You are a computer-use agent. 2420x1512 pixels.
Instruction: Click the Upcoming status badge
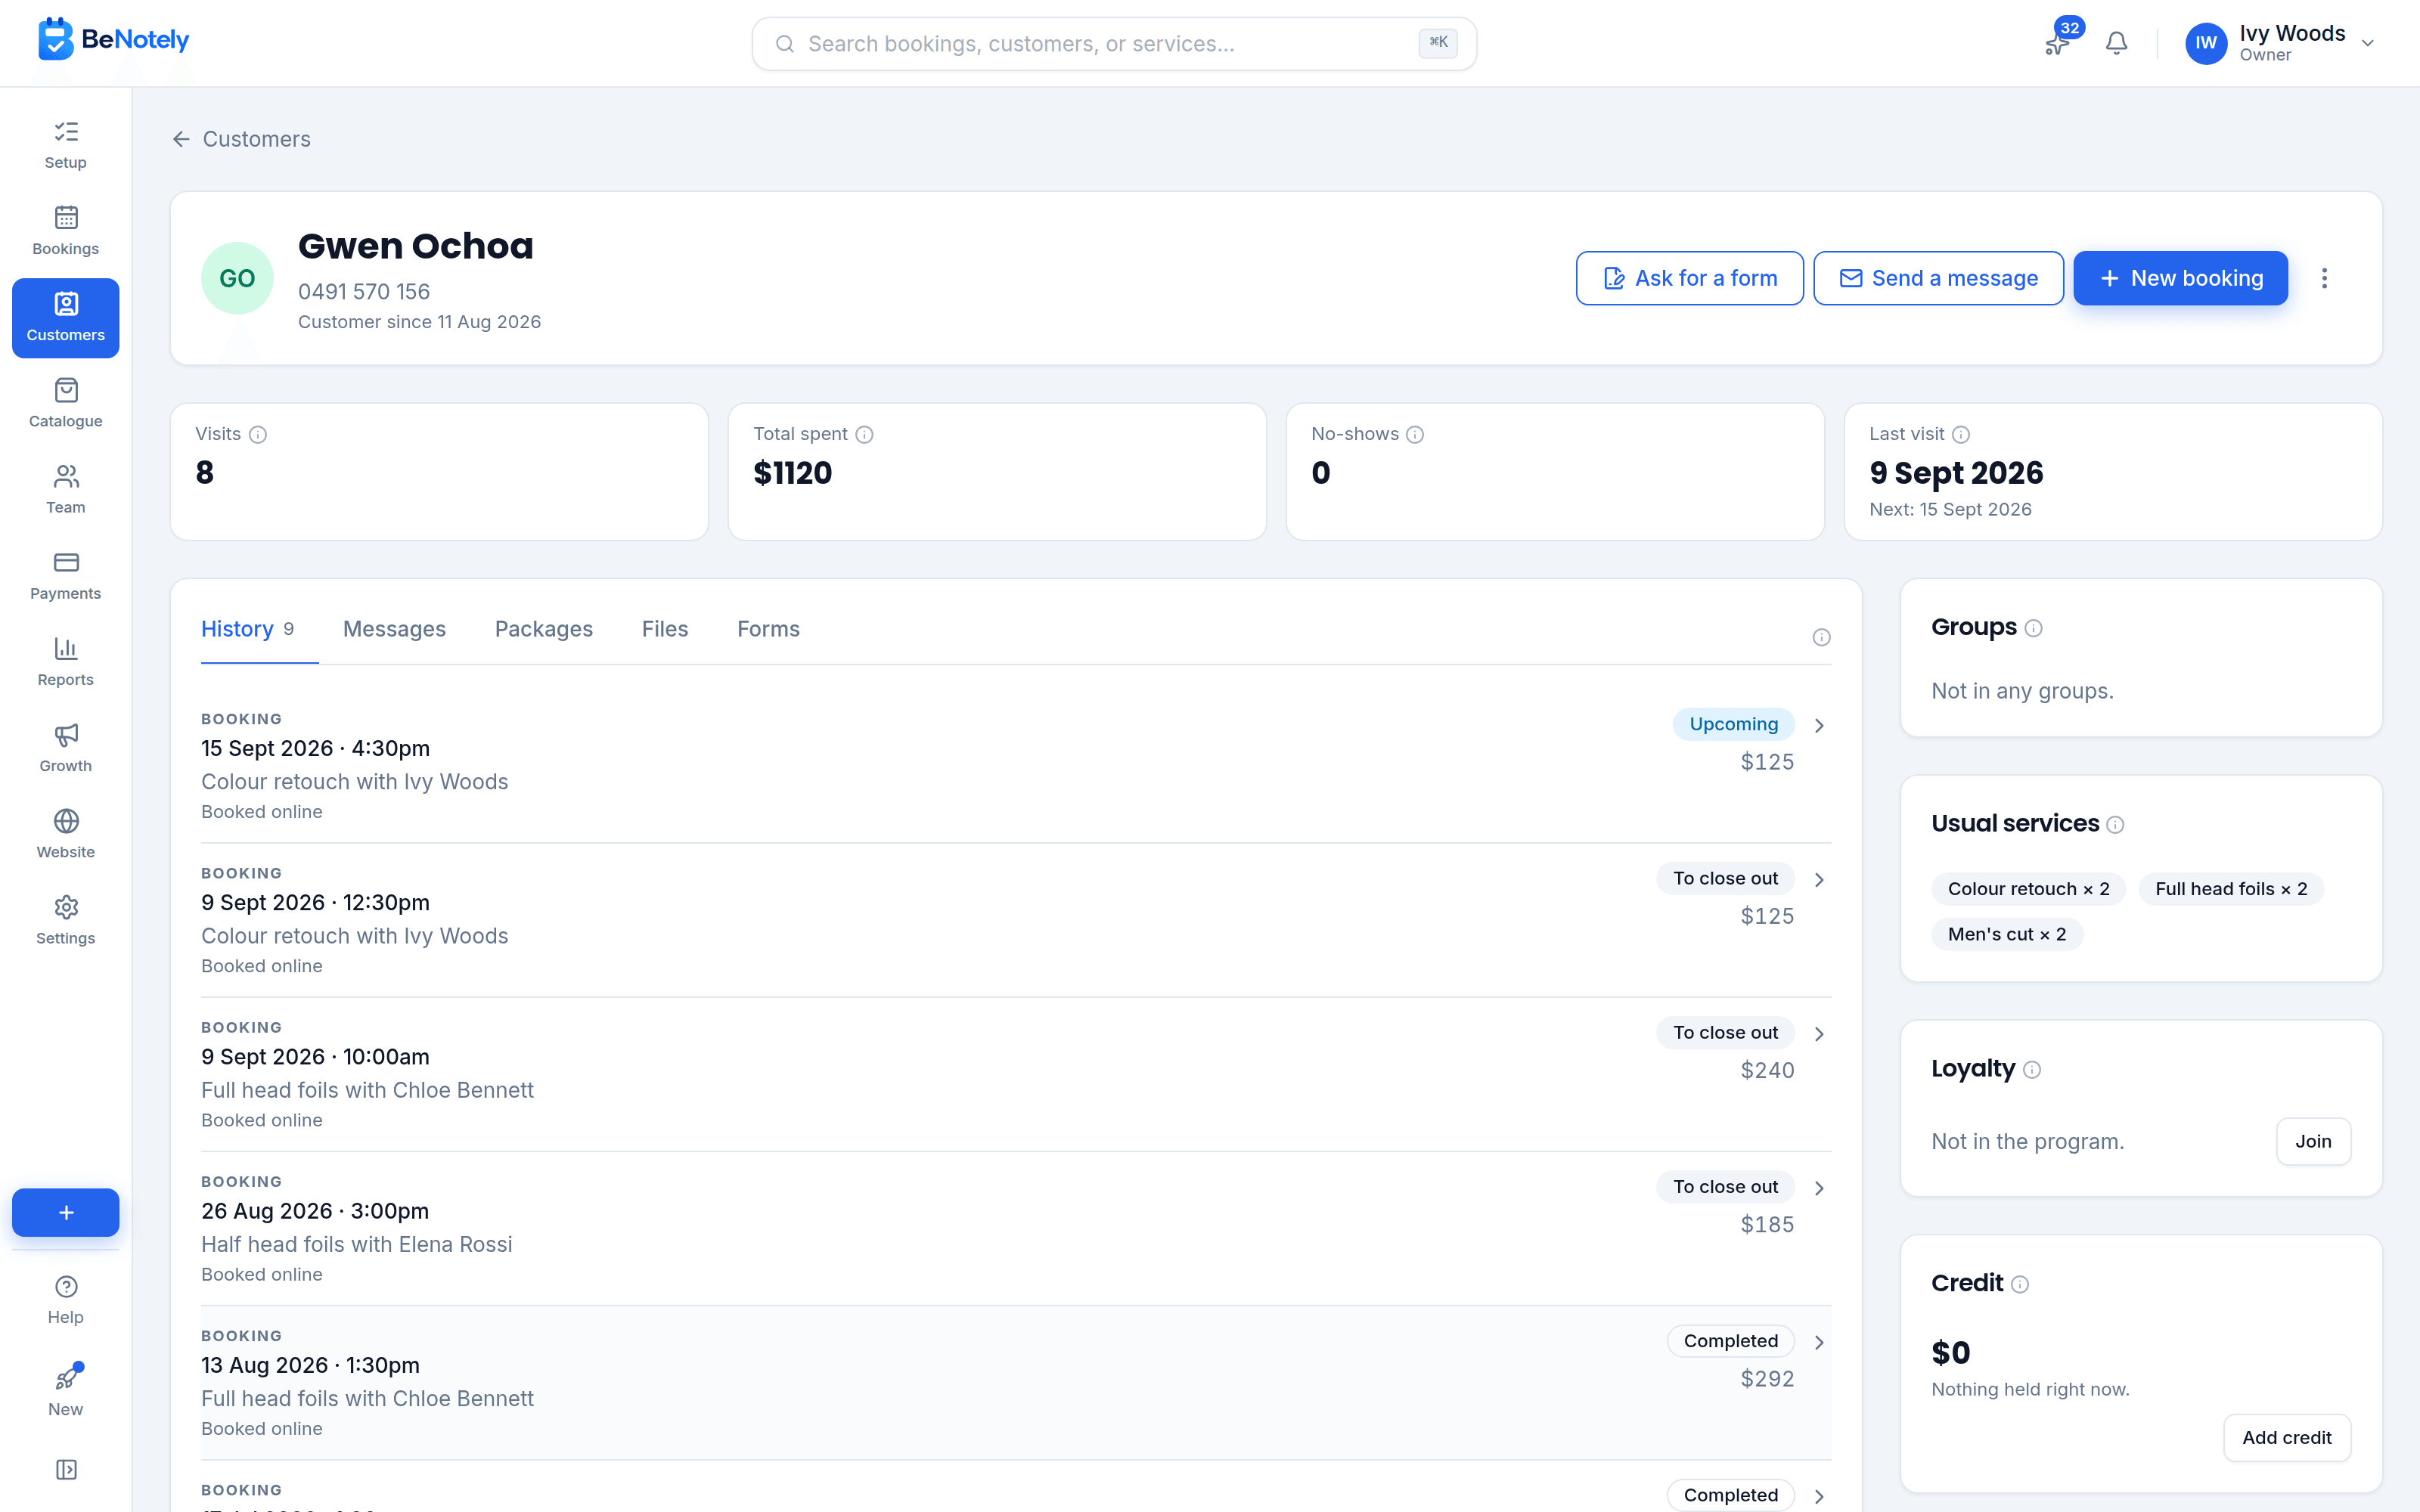point(1733,724)
